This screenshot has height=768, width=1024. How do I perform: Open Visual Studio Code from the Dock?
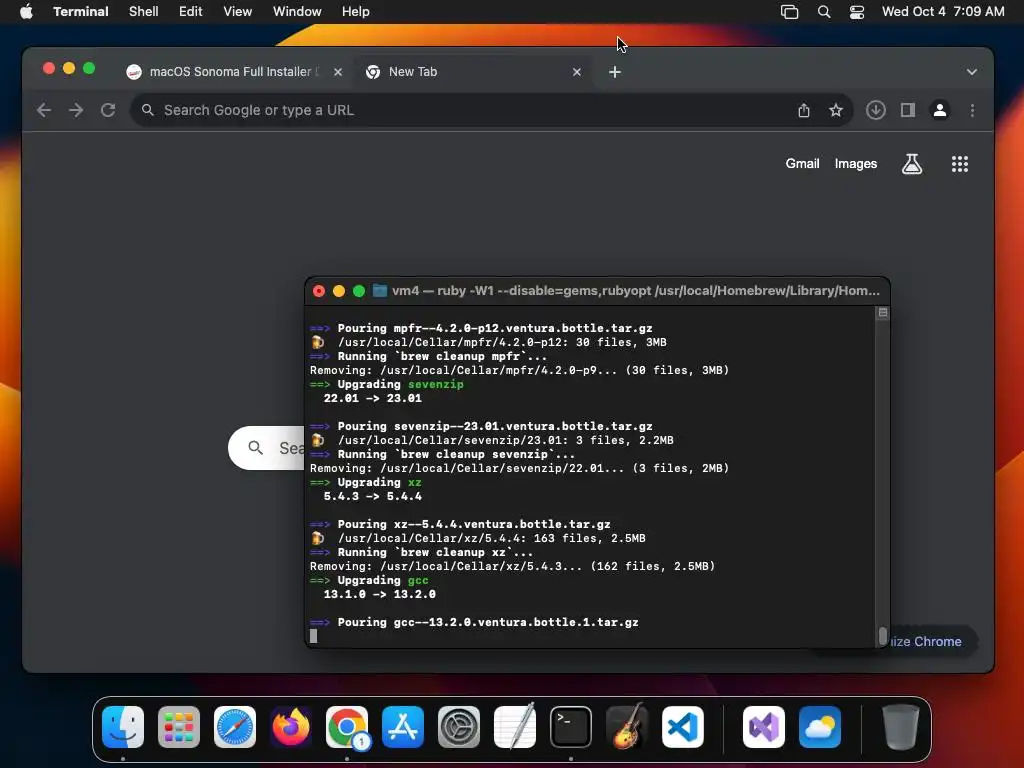pyautogui.click(x=682, y=727)
